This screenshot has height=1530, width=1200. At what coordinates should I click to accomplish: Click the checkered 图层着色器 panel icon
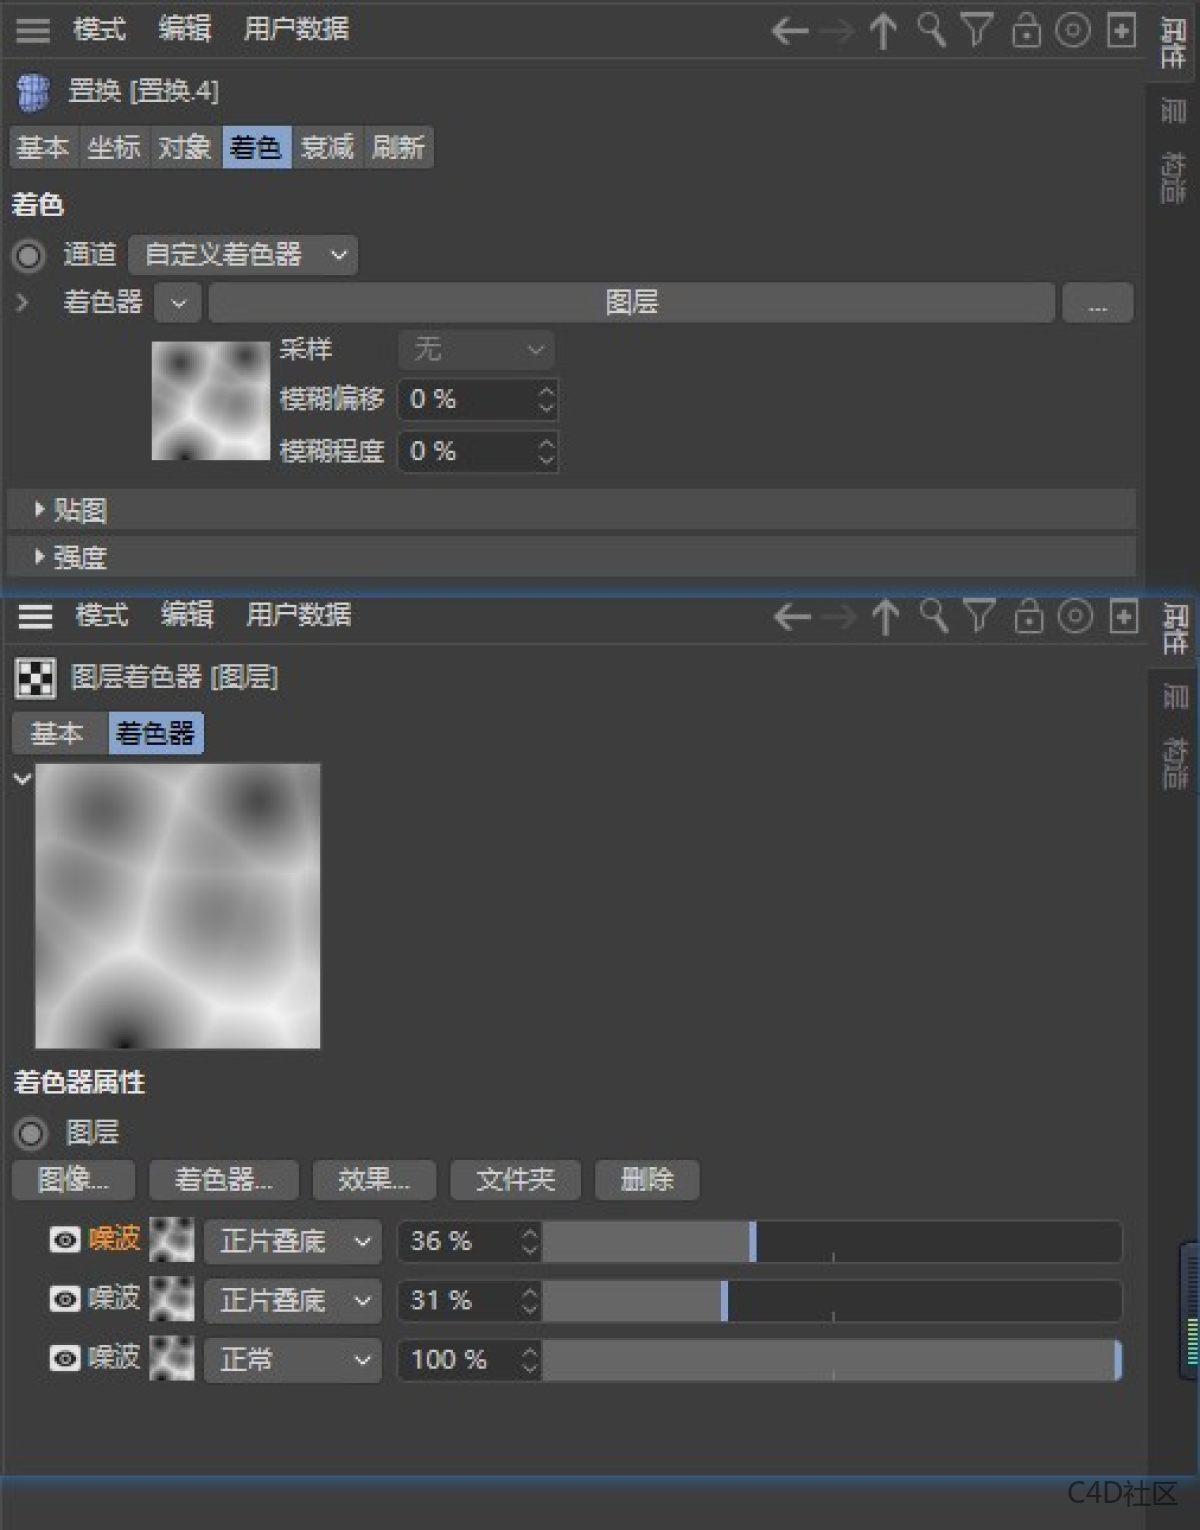36,677
